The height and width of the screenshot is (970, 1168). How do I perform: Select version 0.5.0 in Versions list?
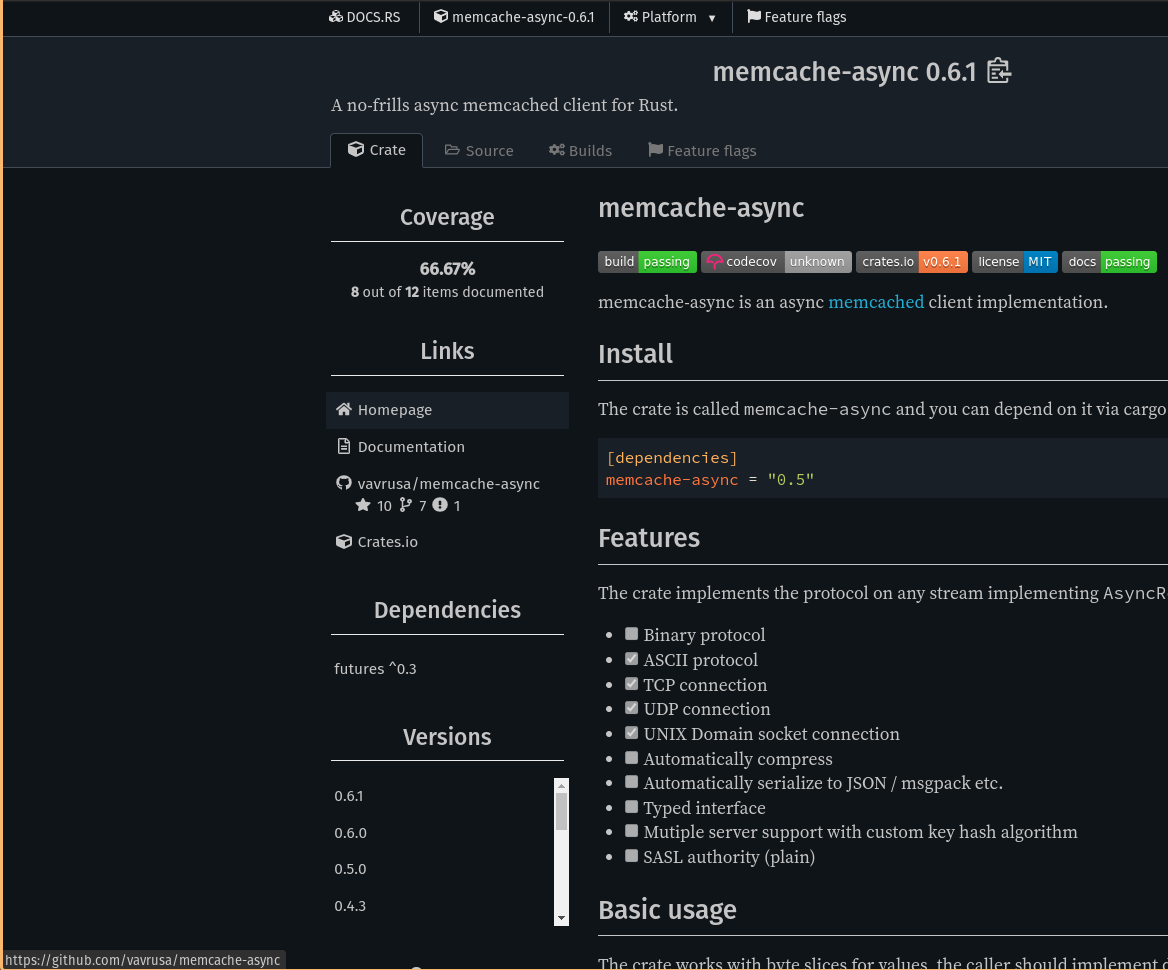tap(350, 869)
